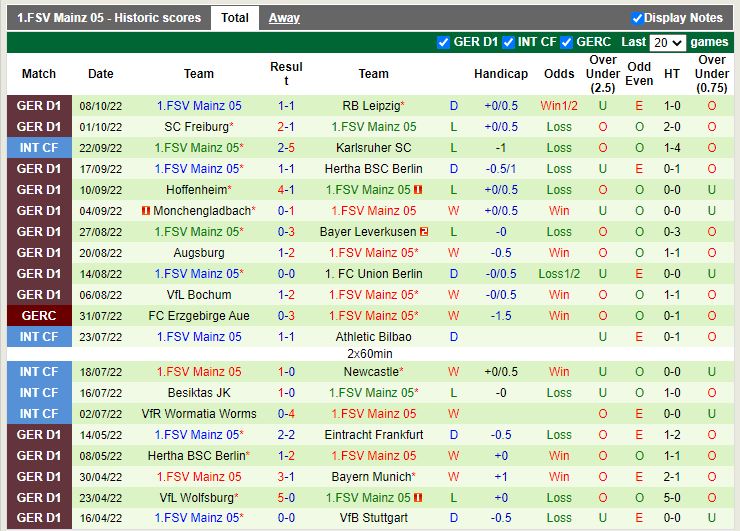Click red card icon in Hoffenheim match row
The height and width of the screenshot is (531, 740).
coord(418,190)
